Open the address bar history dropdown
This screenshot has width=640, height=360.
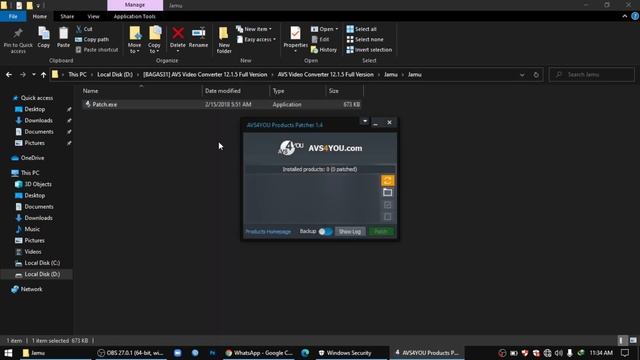click(522, 75)
